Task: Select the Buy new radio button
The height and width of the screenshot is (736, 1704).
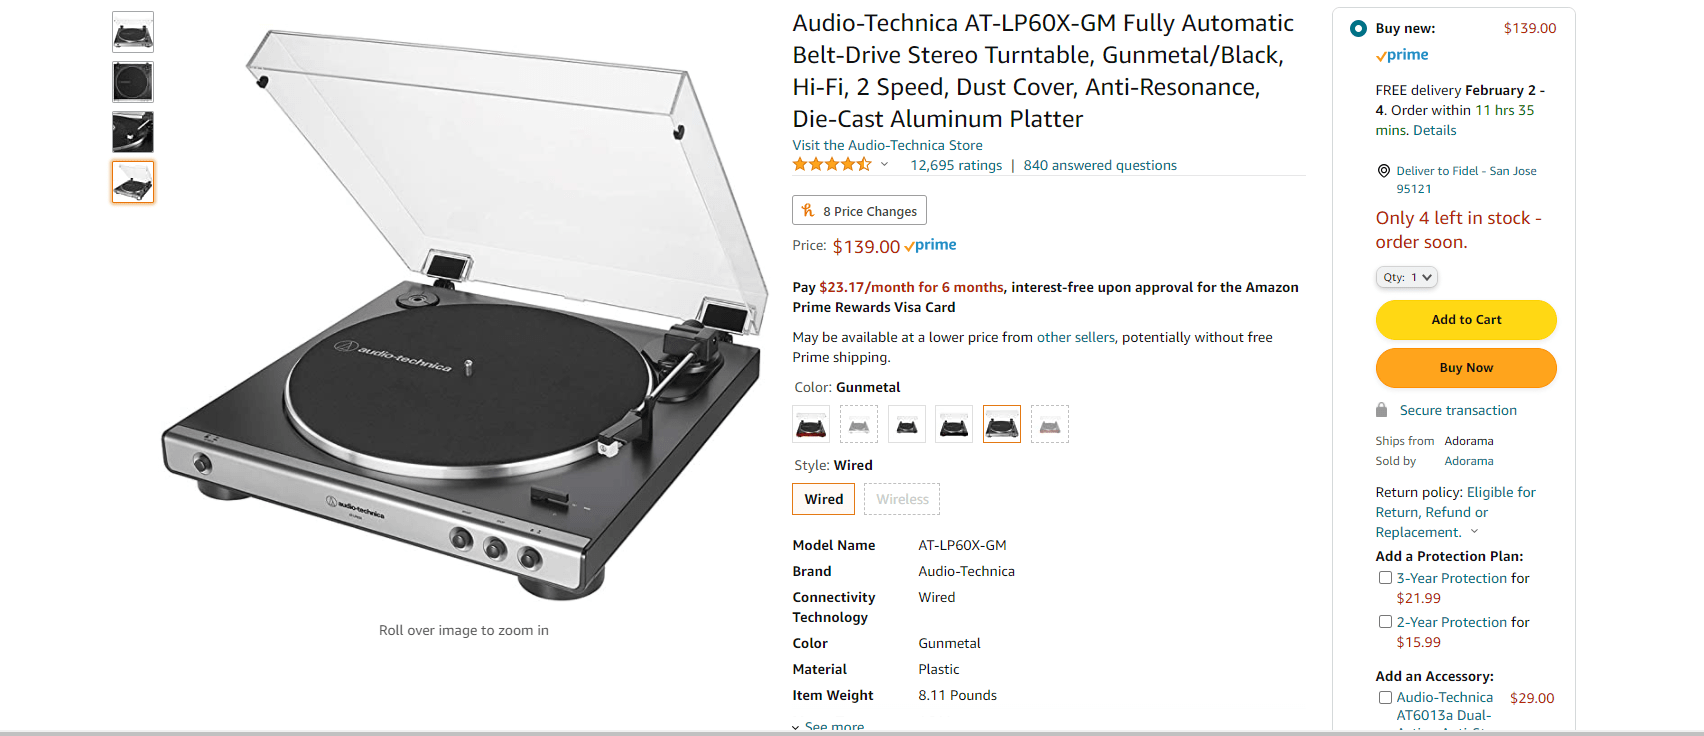Action: click(x=1358, y=28)
